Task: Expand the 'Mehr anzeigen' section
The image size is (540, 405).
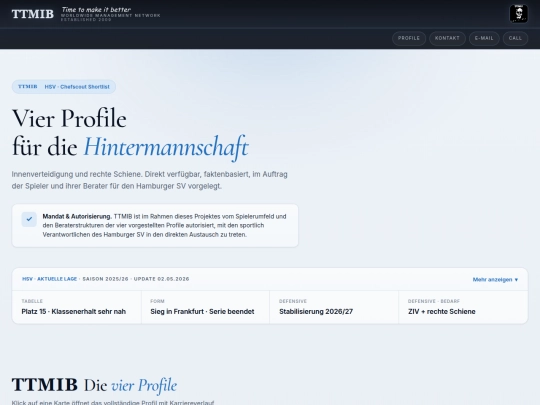Action: (495, 279)
